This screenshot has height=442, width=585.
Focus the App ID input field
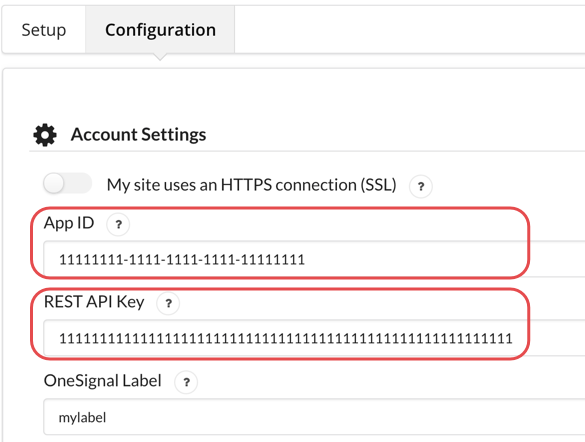point(314,259)
